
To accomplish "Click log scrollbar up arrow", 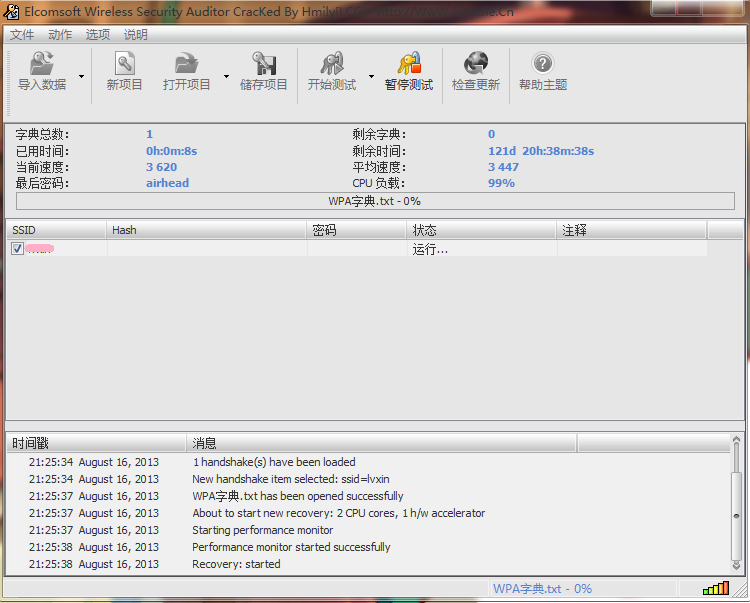I will click(x=737, y=439).
